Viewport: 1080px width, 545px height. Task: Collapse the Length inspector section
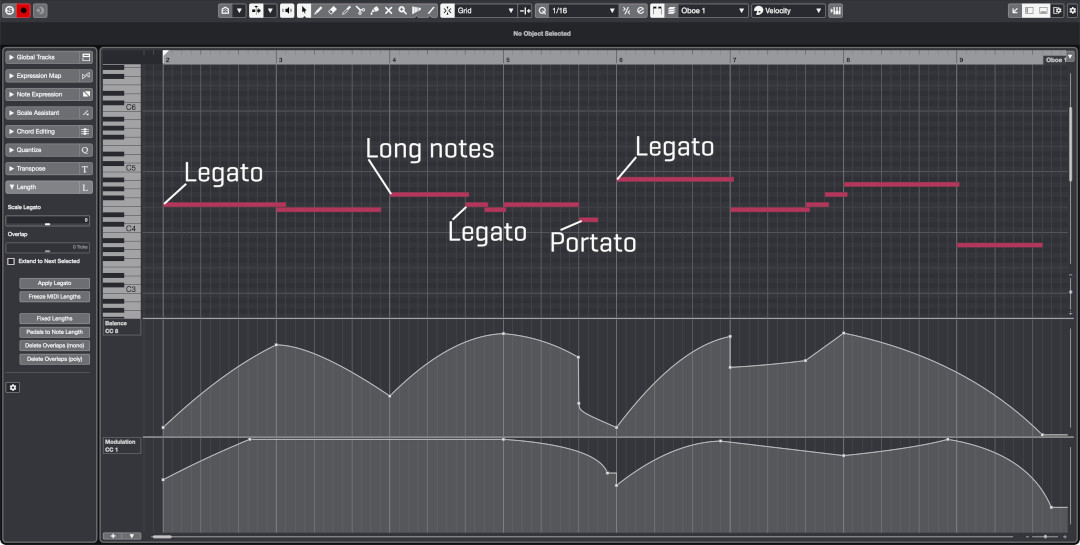pyautogui.click(x=49, y=187)
